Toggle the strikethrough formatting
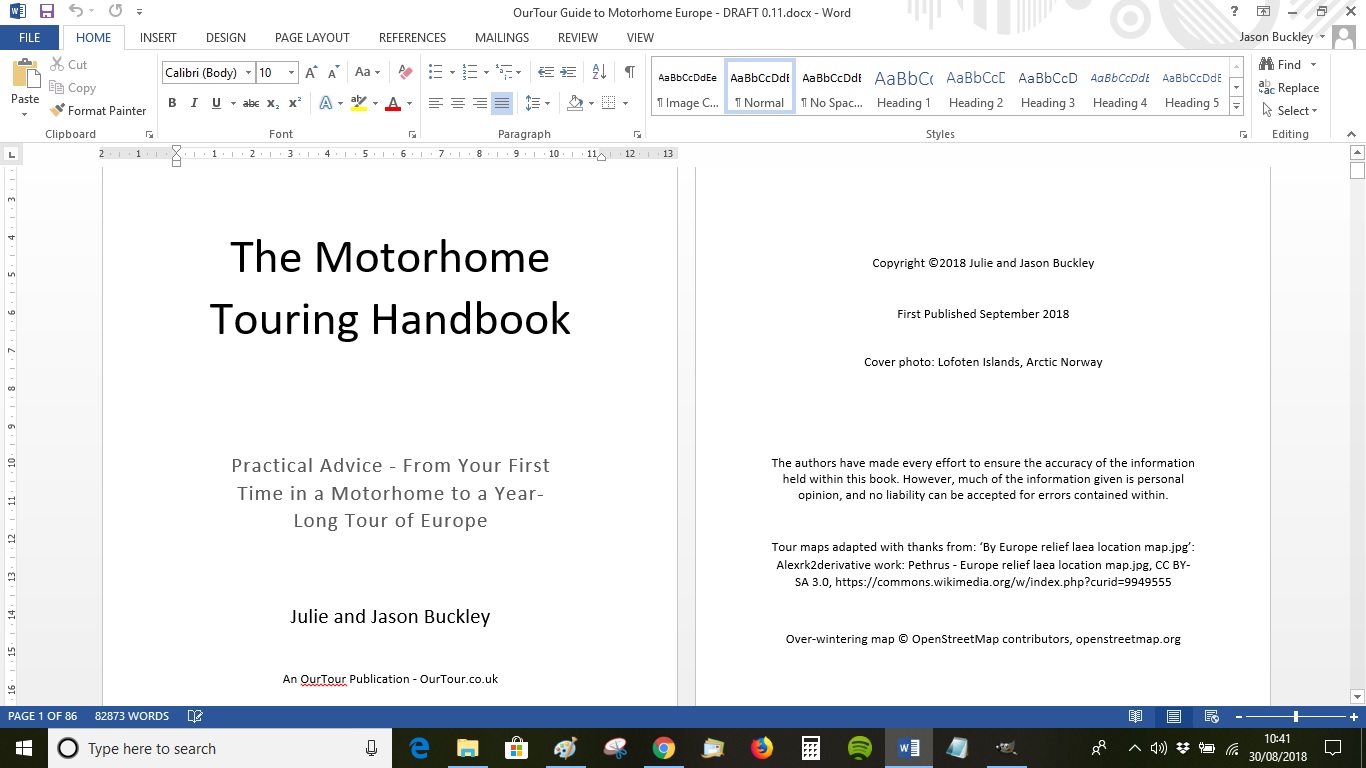Viewport: 1366px width, 768px height. (250, 103)
